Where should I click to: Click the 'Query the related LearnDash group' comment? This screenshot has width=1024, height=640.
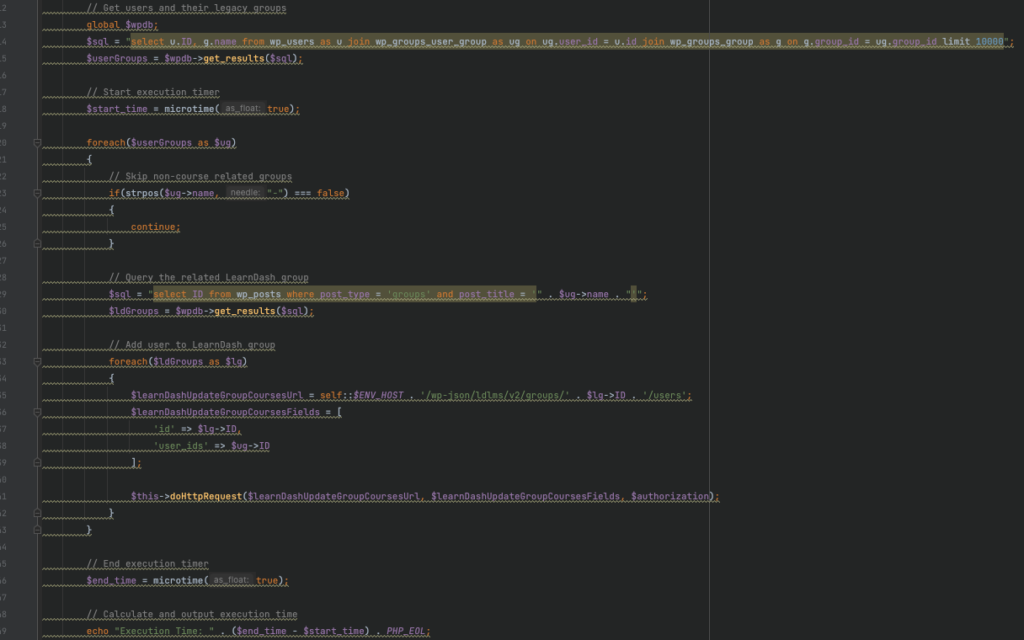[209, 278]
